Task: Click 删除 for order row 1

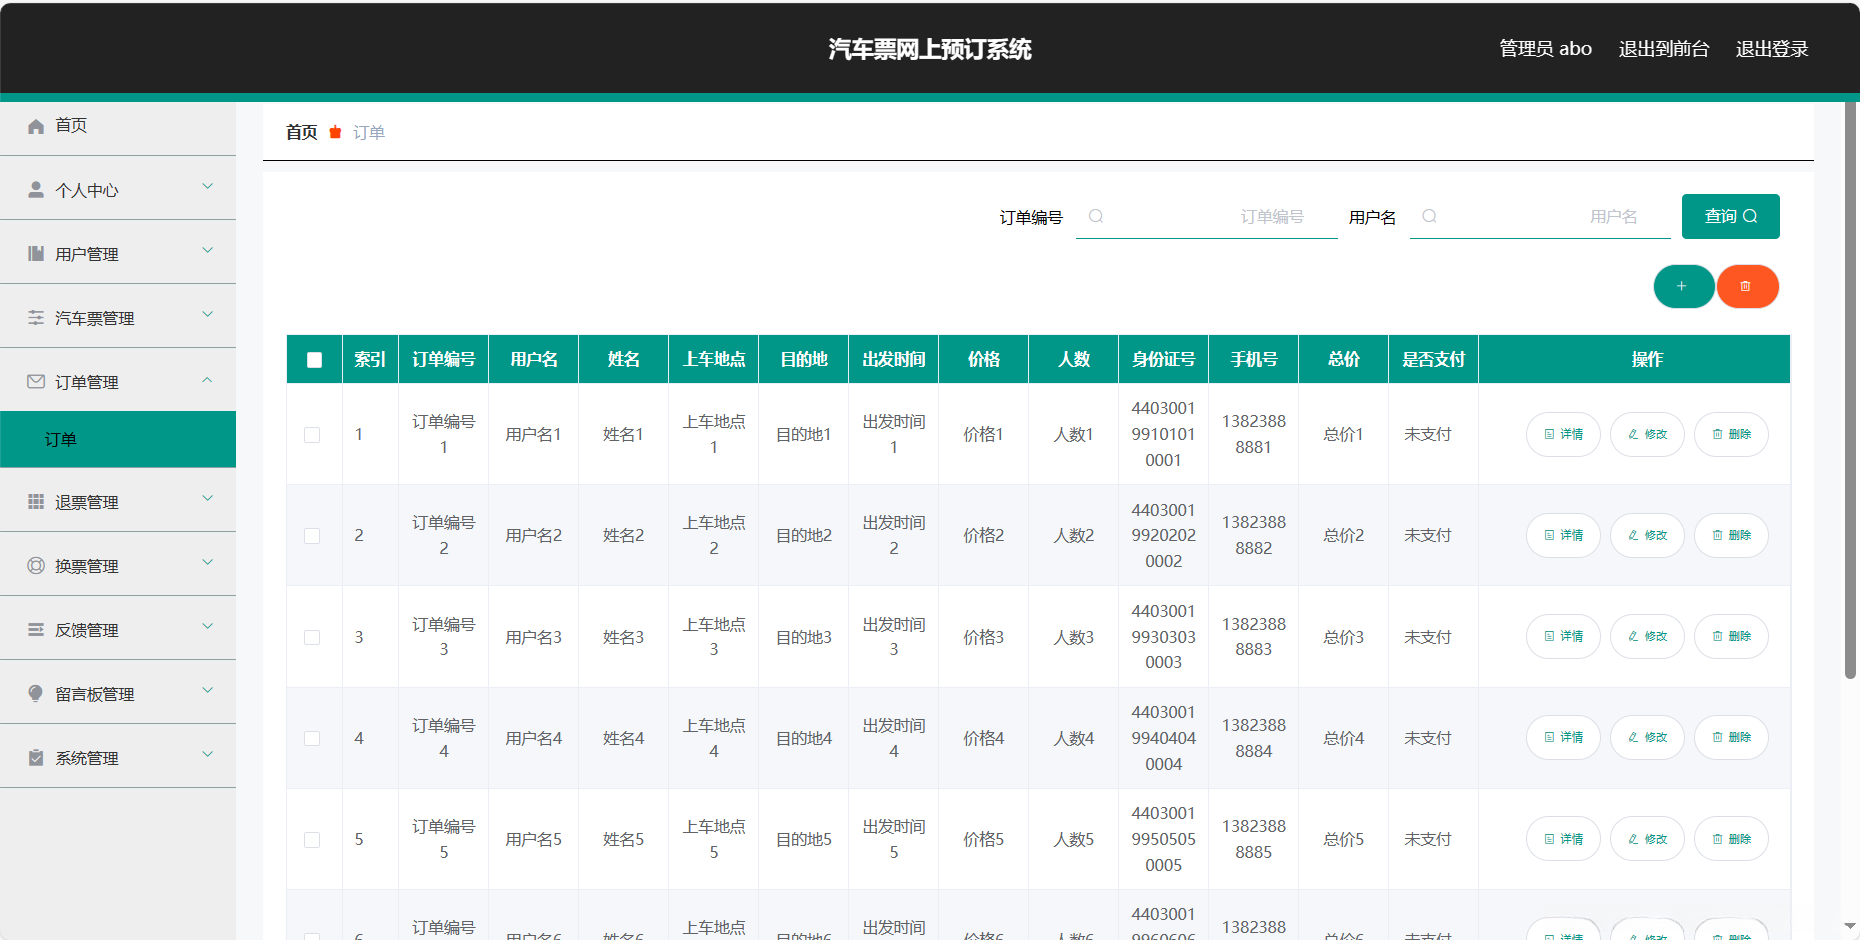Action: click(1731, 435)
